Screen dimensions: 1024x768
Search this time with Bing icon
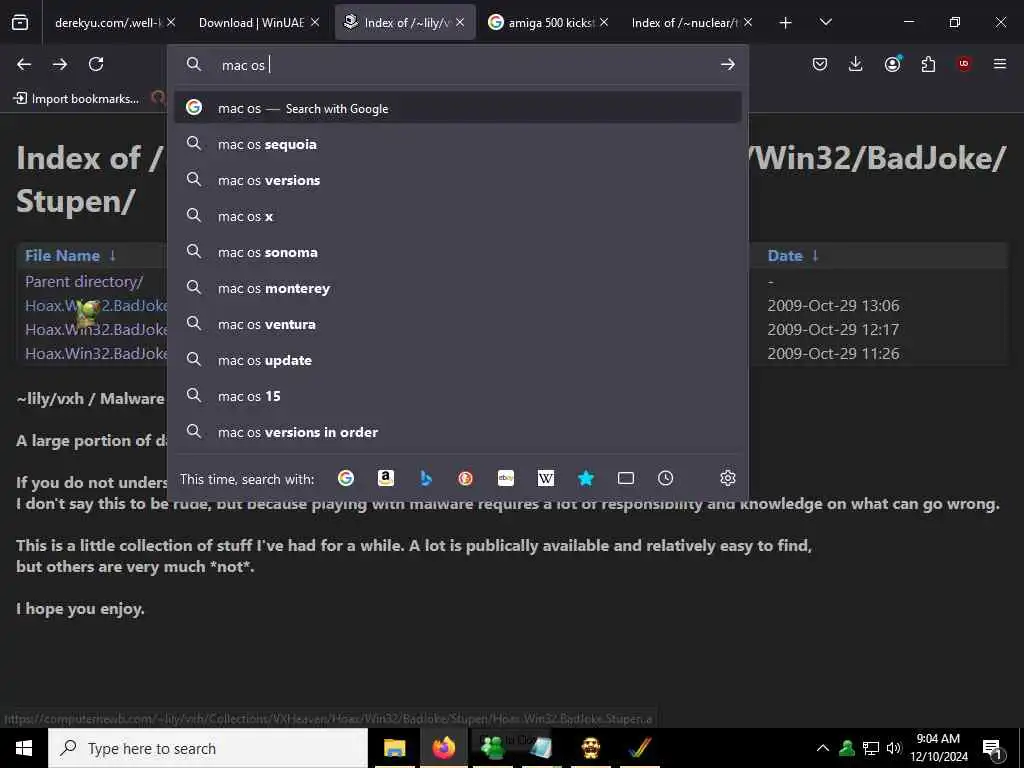(x=426, y=479)
